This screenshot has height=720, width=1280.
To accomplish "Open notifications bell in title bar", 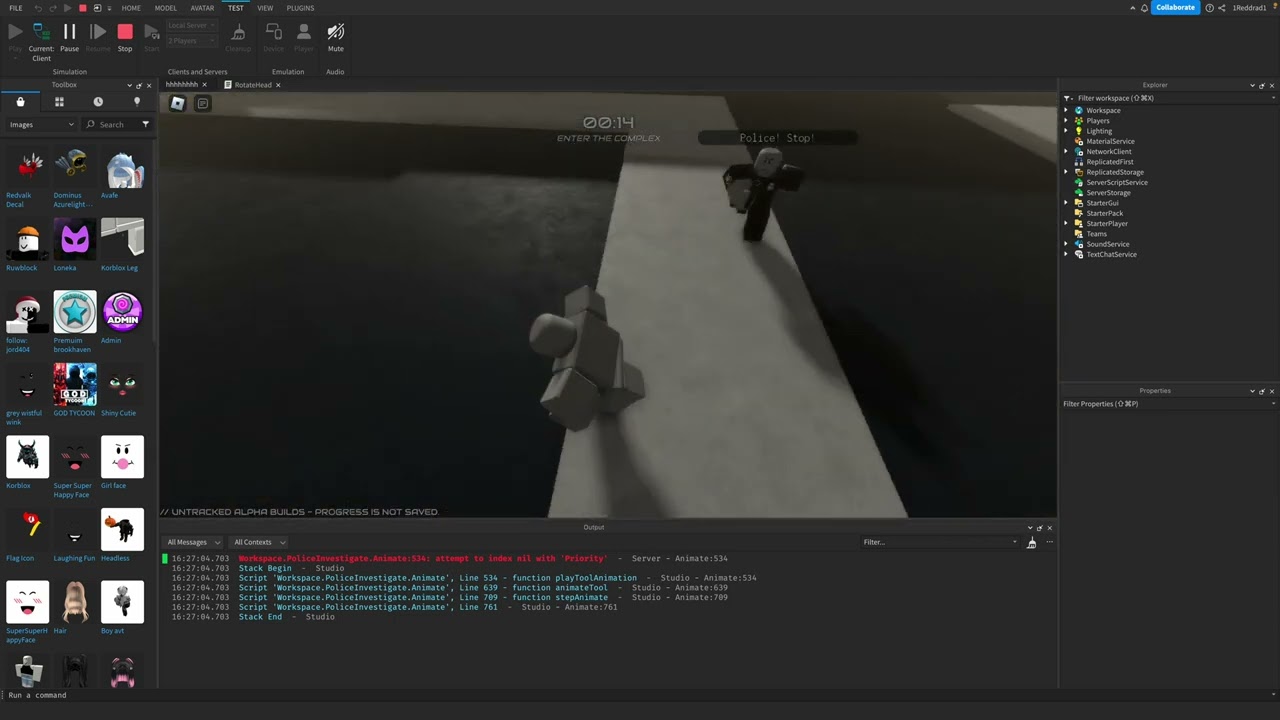I will [x=1145, y=8].
